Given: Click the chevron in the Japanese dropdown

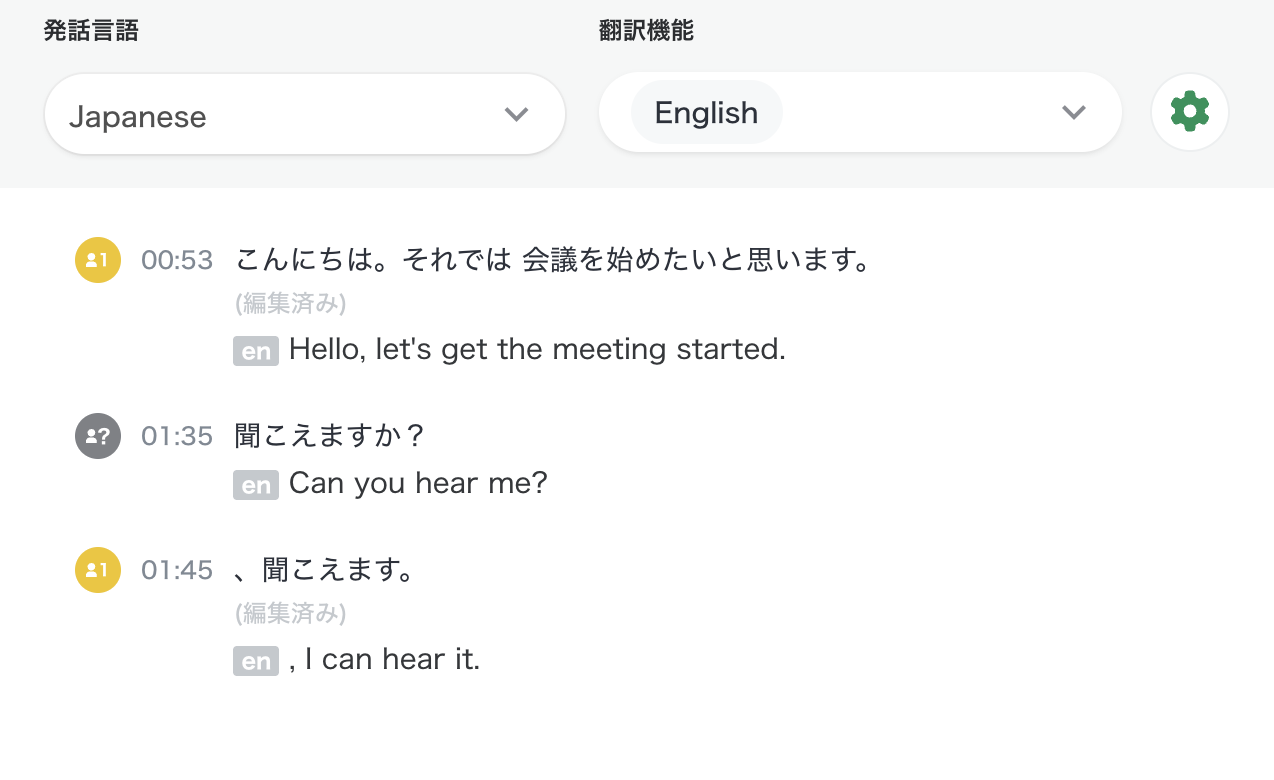Looking at the screenshot, I should click(x=516, y=114).
